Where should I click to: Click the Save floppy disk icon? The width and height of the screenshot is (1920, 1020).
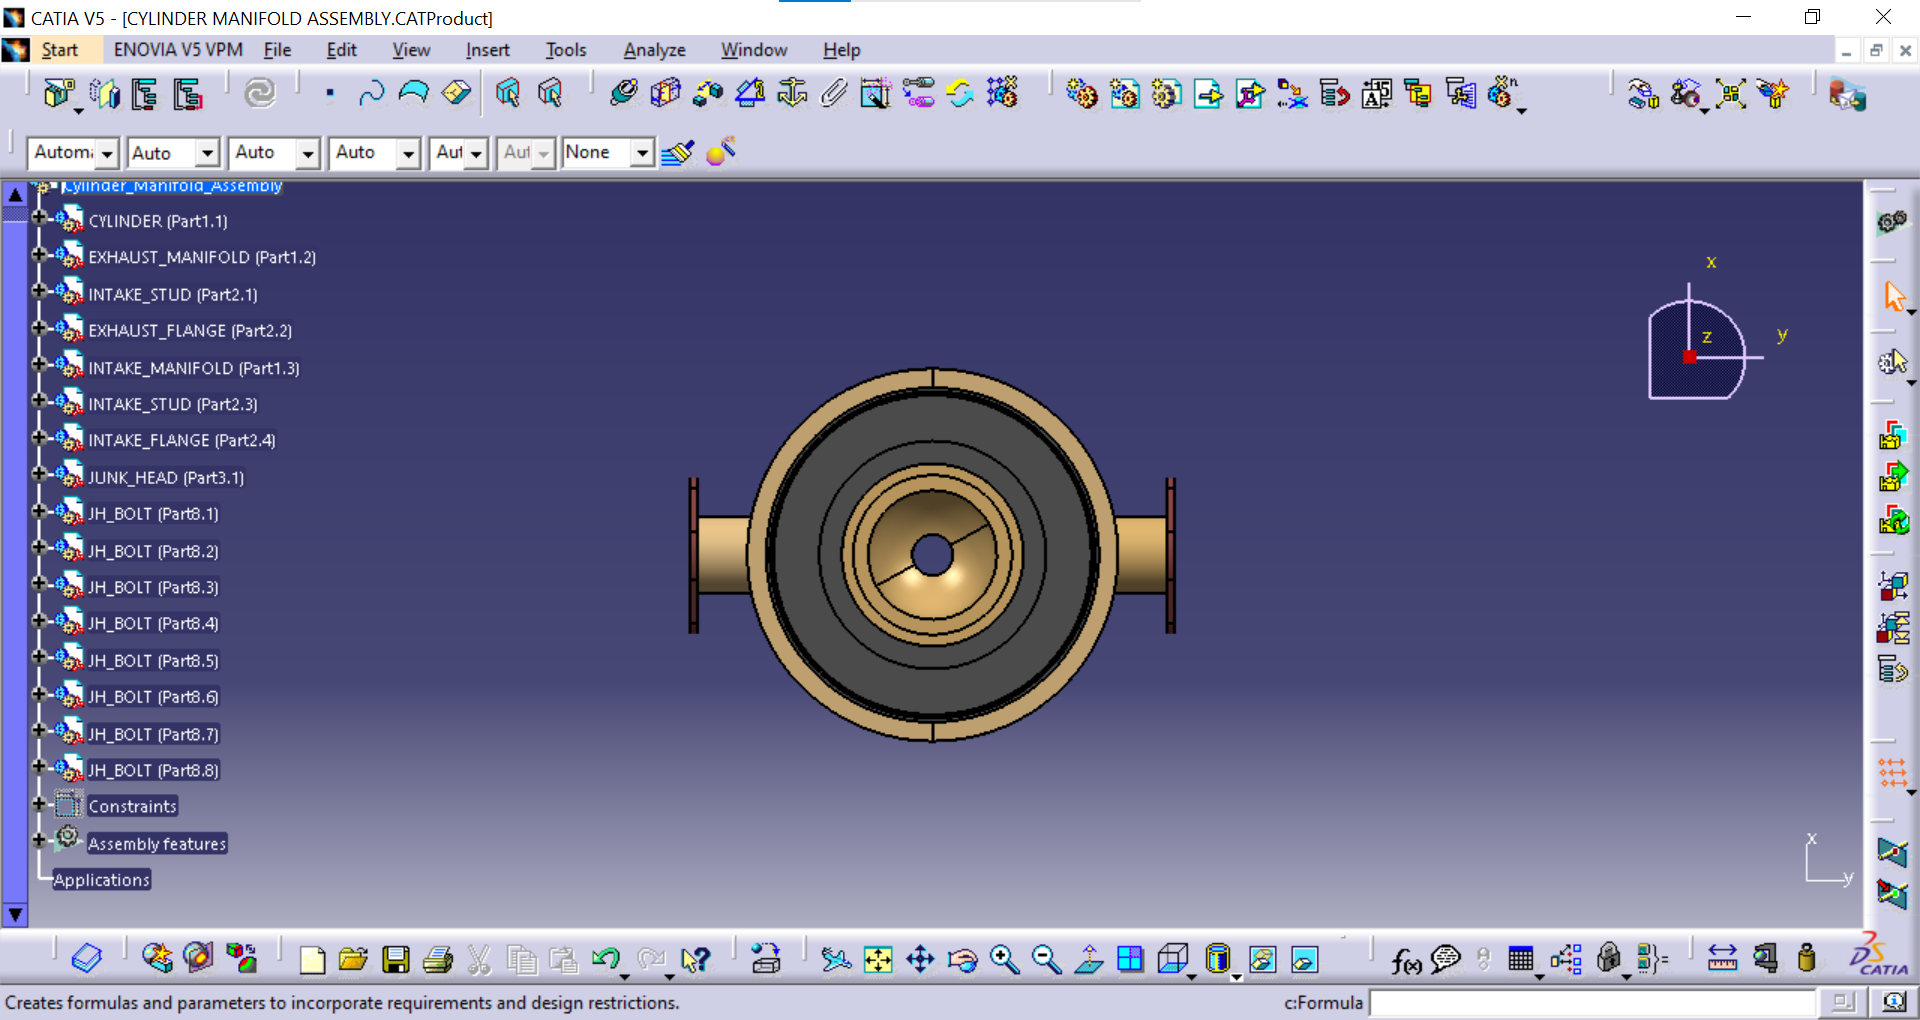396,960
